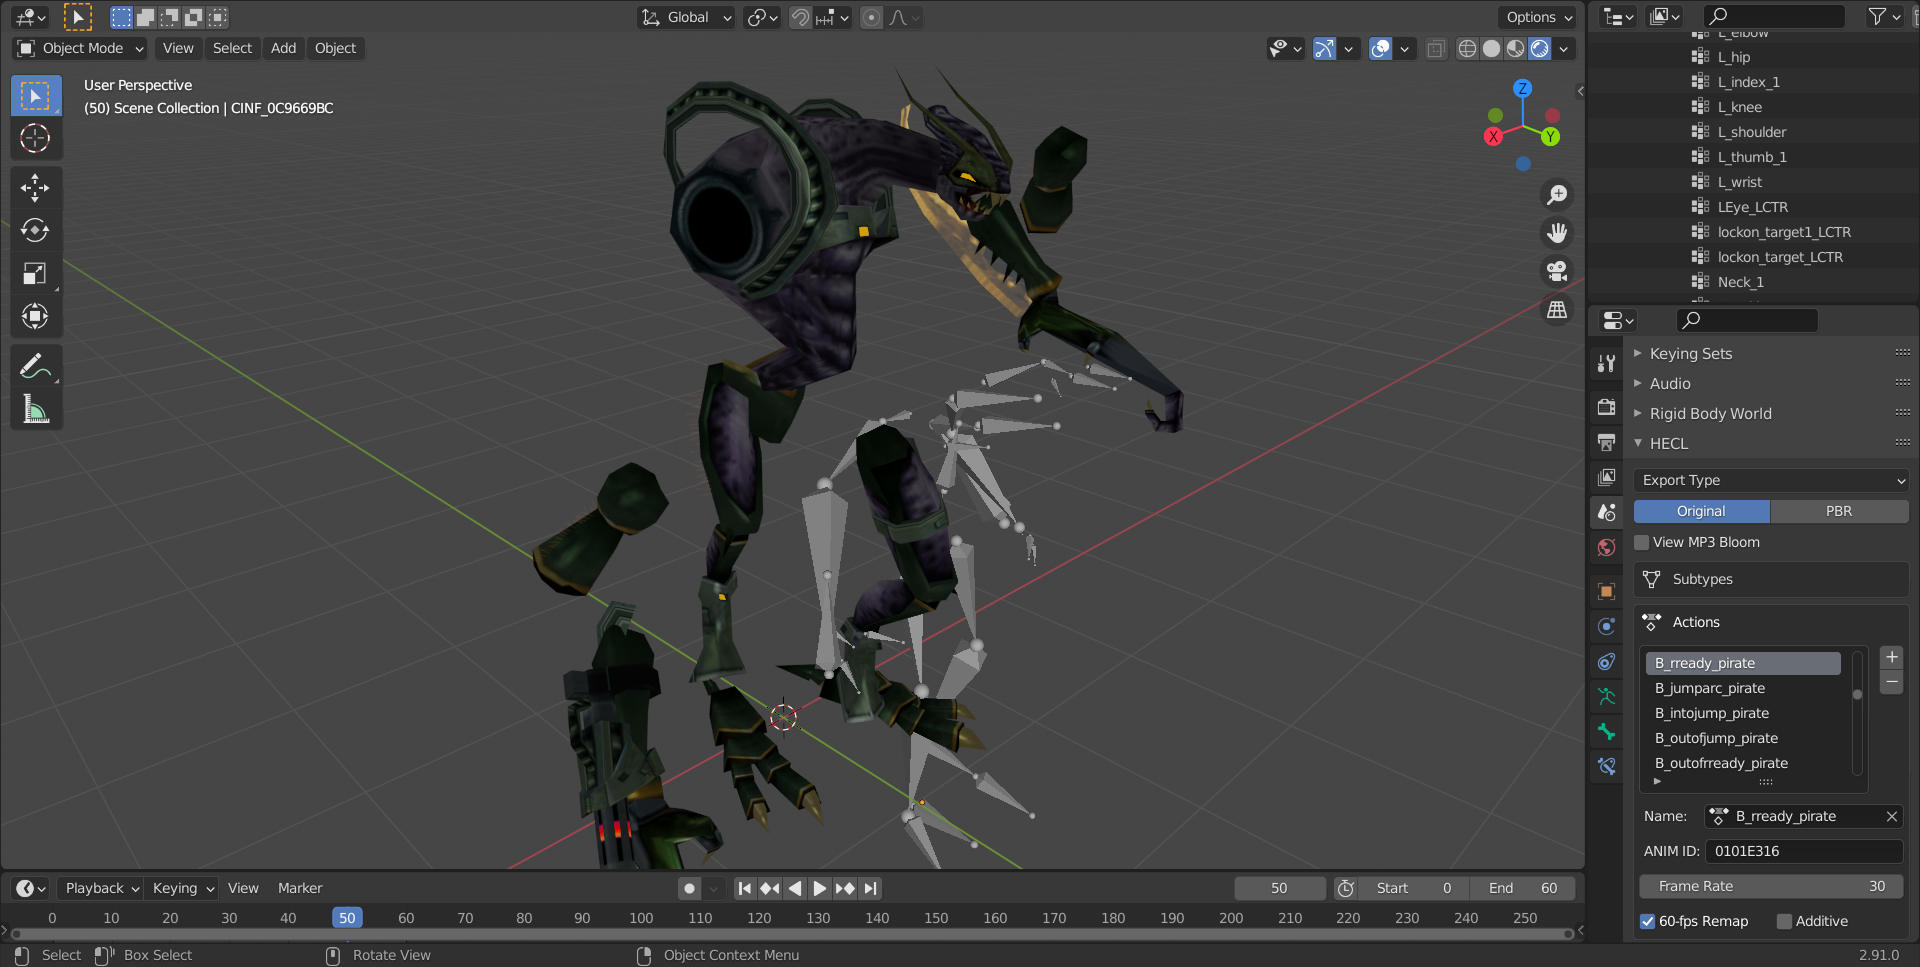Open the World properties tab icon
Screen dimensions: 1920x967
[x=1607, y=547]
